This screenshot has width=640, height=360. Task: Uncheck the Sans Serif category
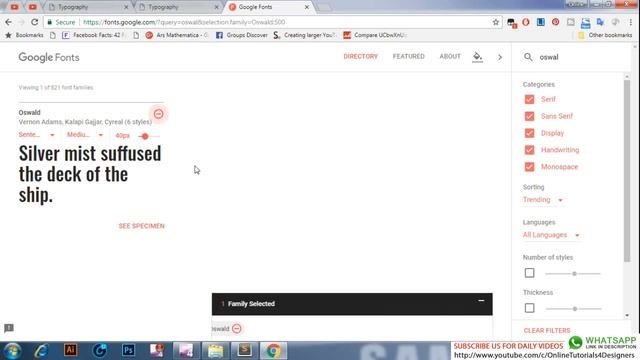529,116
